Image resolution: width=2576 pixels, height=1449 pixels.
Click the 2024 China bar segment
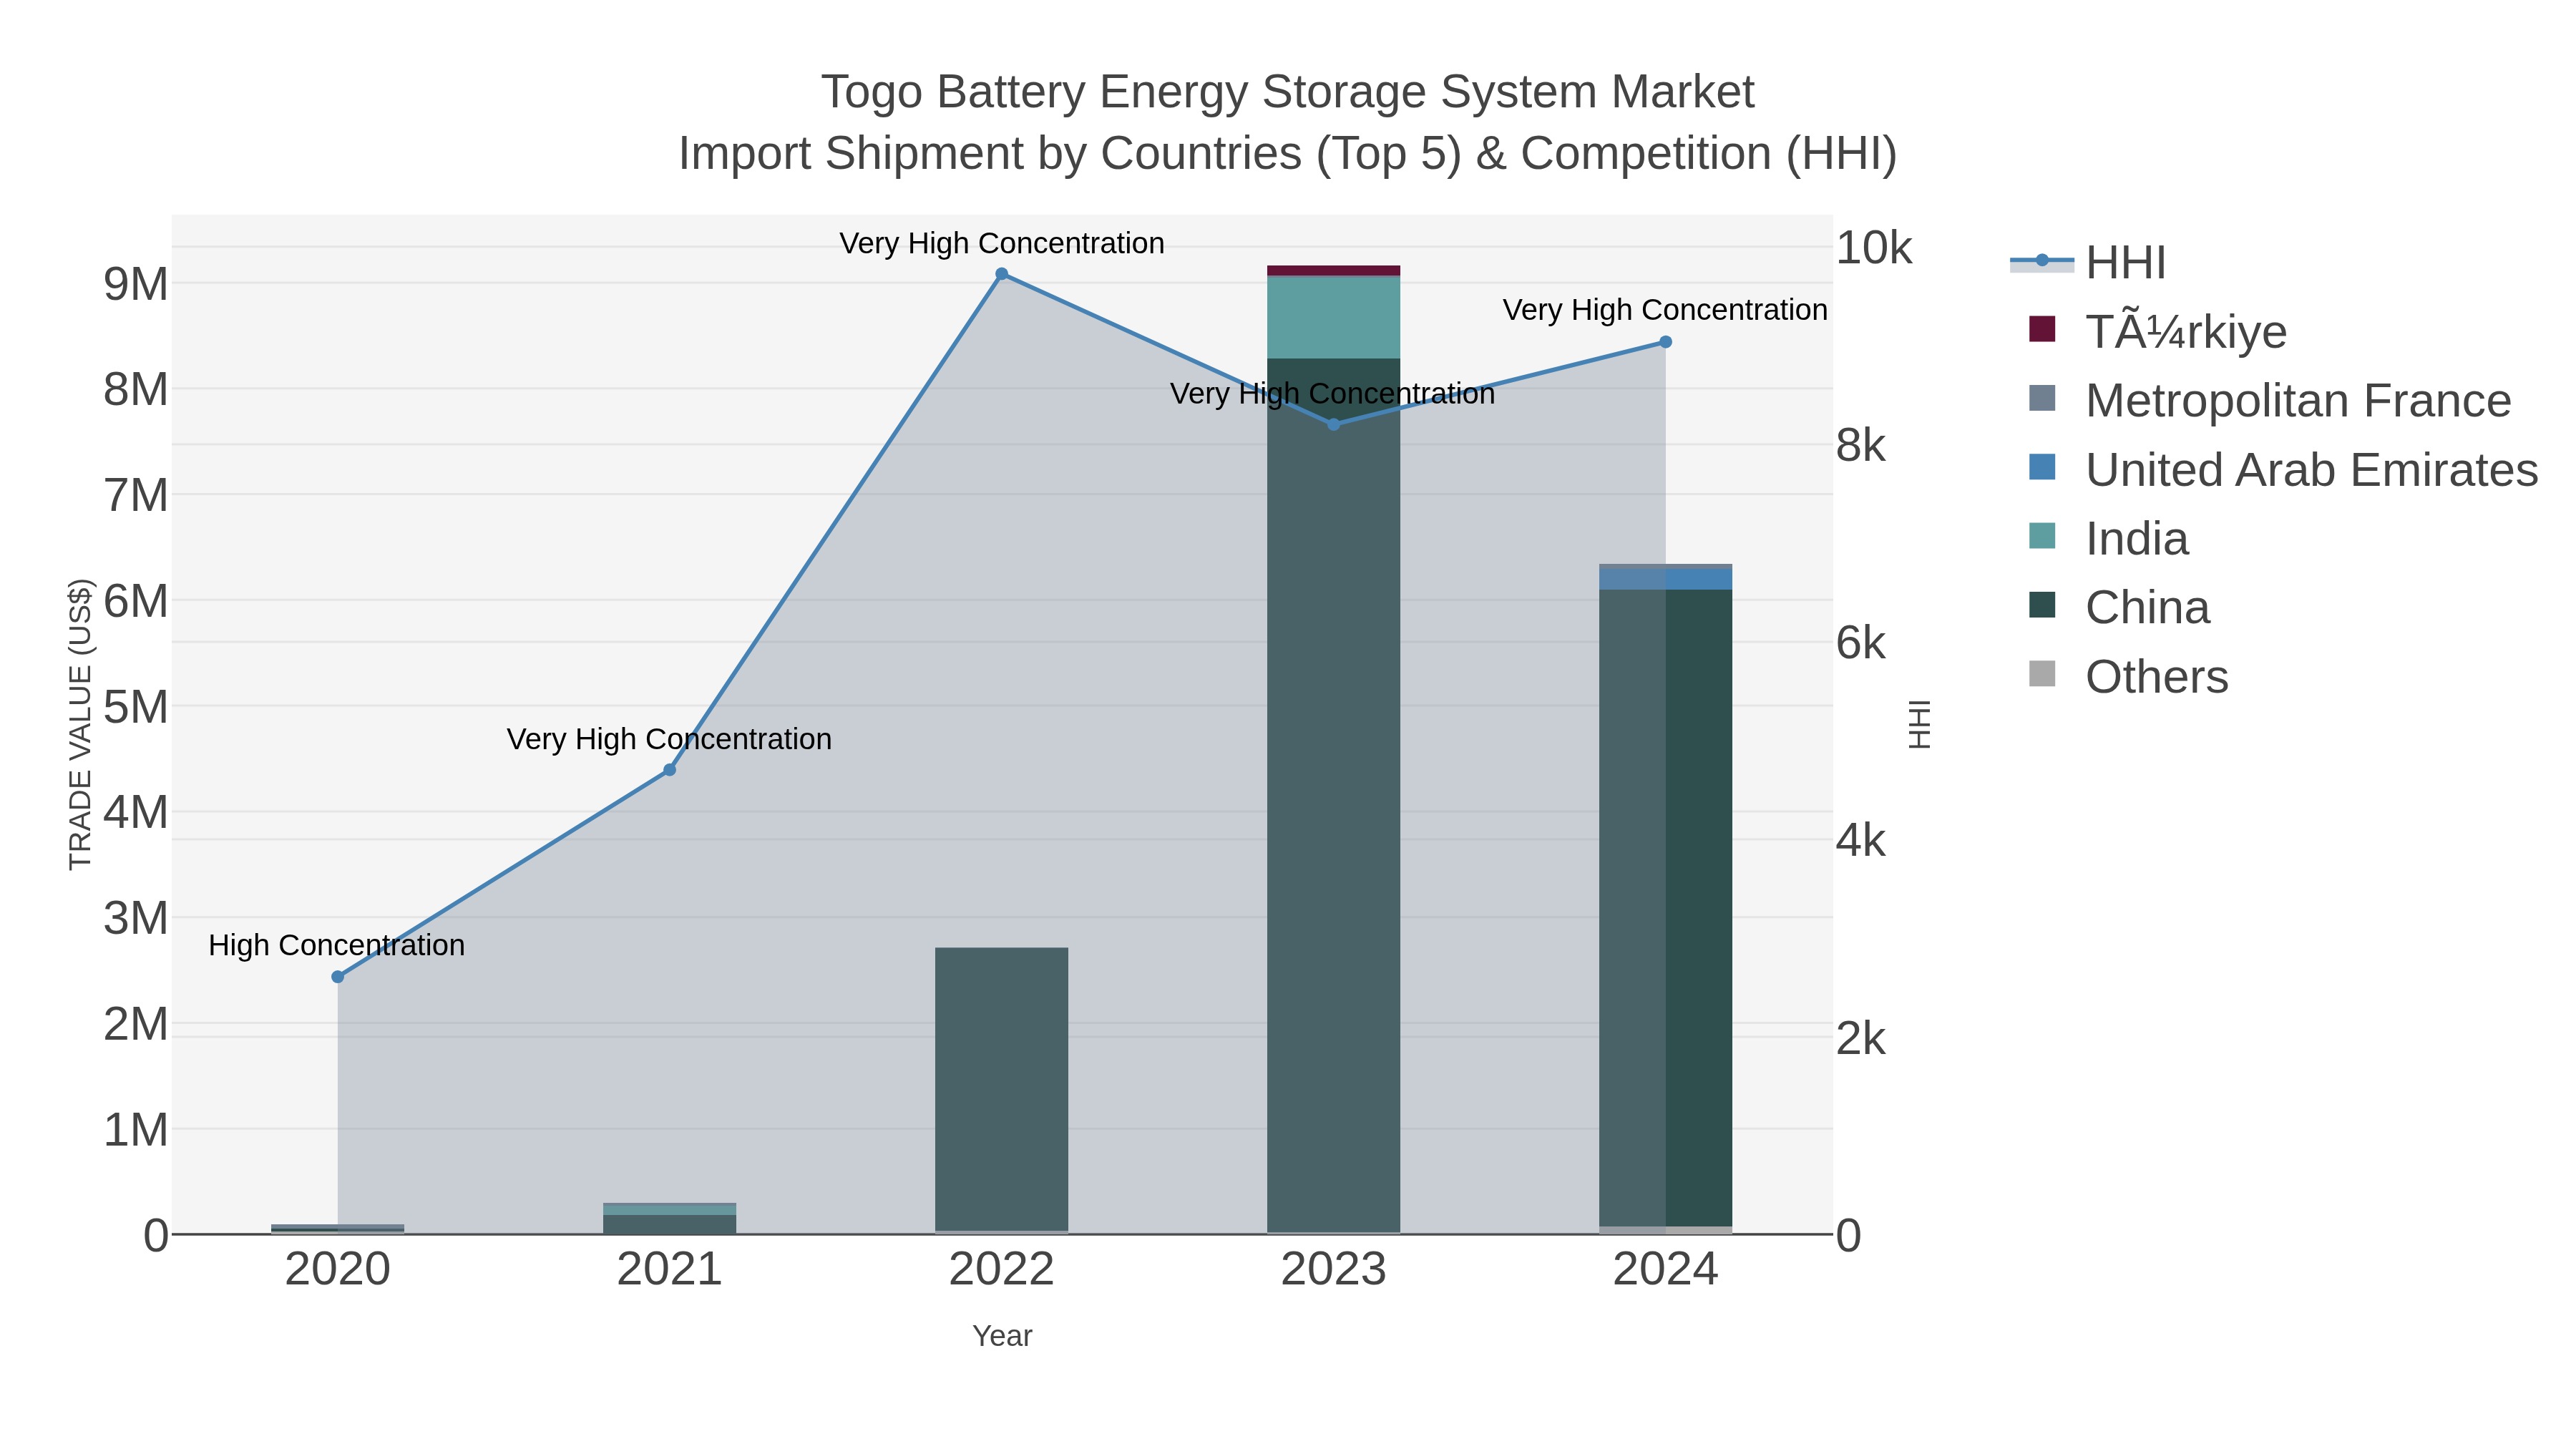click(1666, 908)
